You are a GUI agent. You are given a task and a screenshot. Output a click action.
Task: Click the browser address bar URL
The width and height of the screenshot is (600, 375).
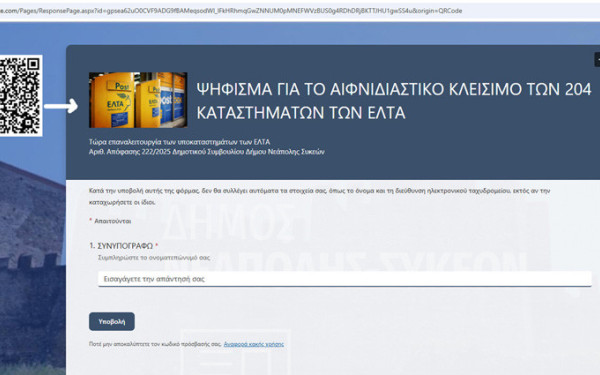click(231, 11)
